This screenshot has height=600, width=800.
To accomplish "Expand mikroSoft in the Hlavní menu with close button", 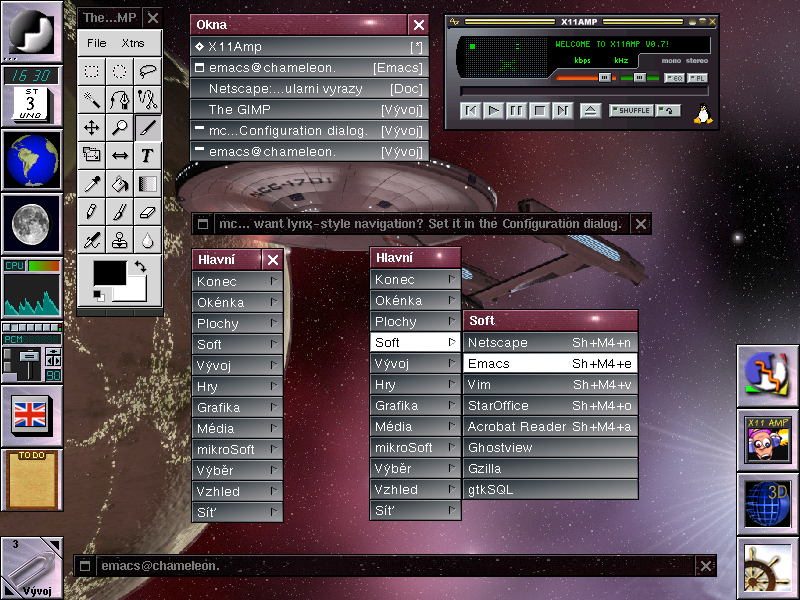I will (237, 449).
